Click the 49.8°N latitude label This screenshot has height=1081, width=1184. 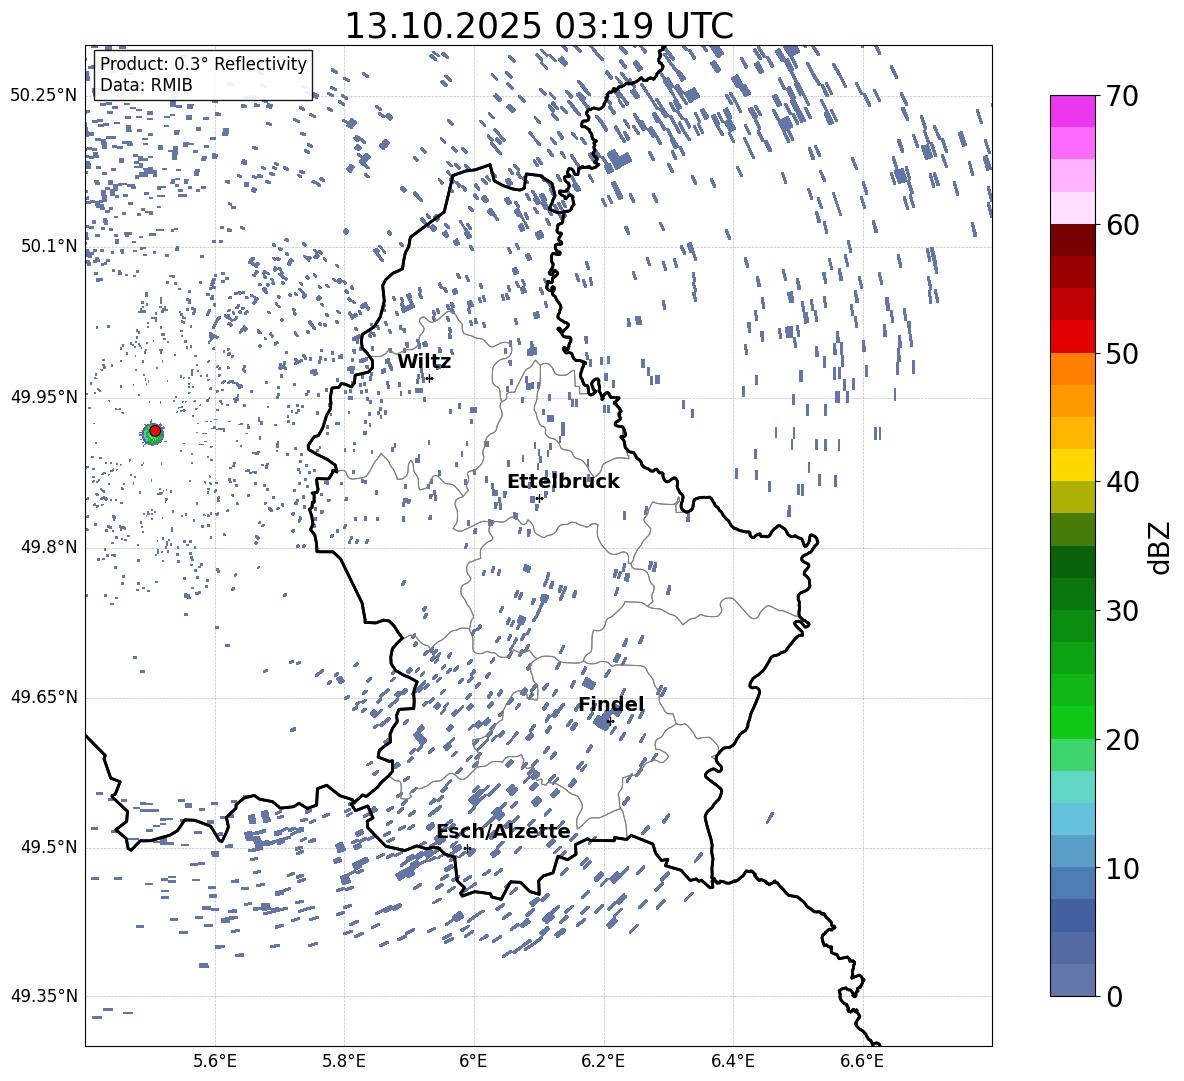click(49, 547)
